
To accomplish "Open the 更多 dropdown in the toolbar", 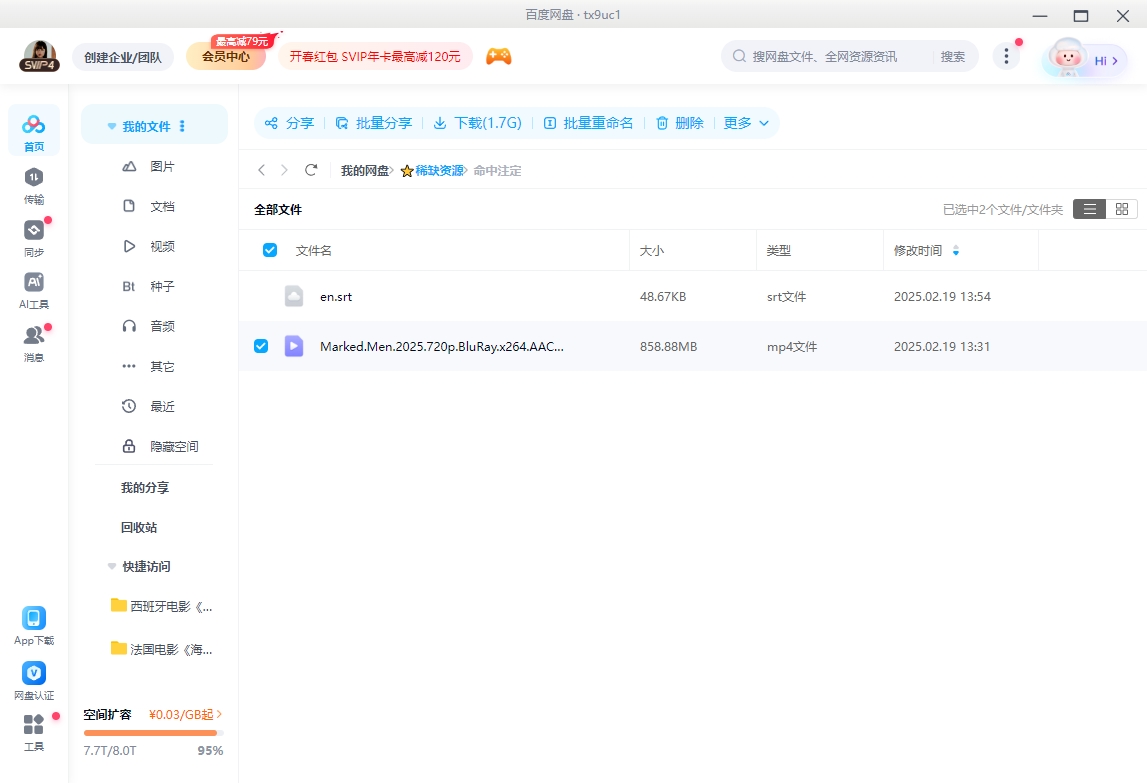I will [746, 122].
